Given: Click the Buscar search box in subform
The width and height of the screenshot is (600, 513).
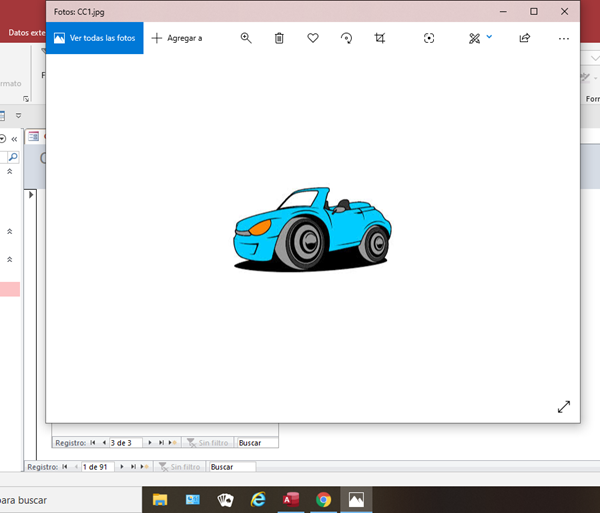Looking at the screenshot, I should point(256,442).
